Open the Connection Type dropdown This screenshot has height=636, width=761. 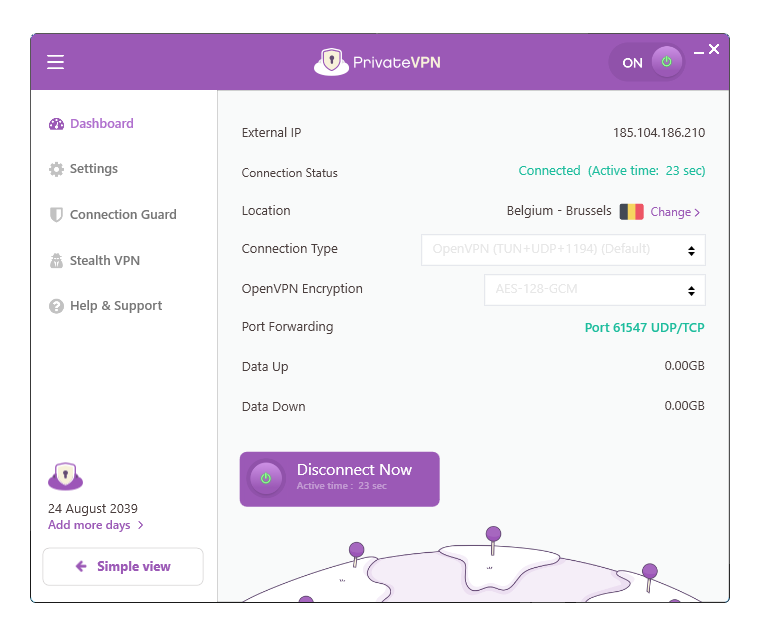pyautogui.click(x=563, y=250)
